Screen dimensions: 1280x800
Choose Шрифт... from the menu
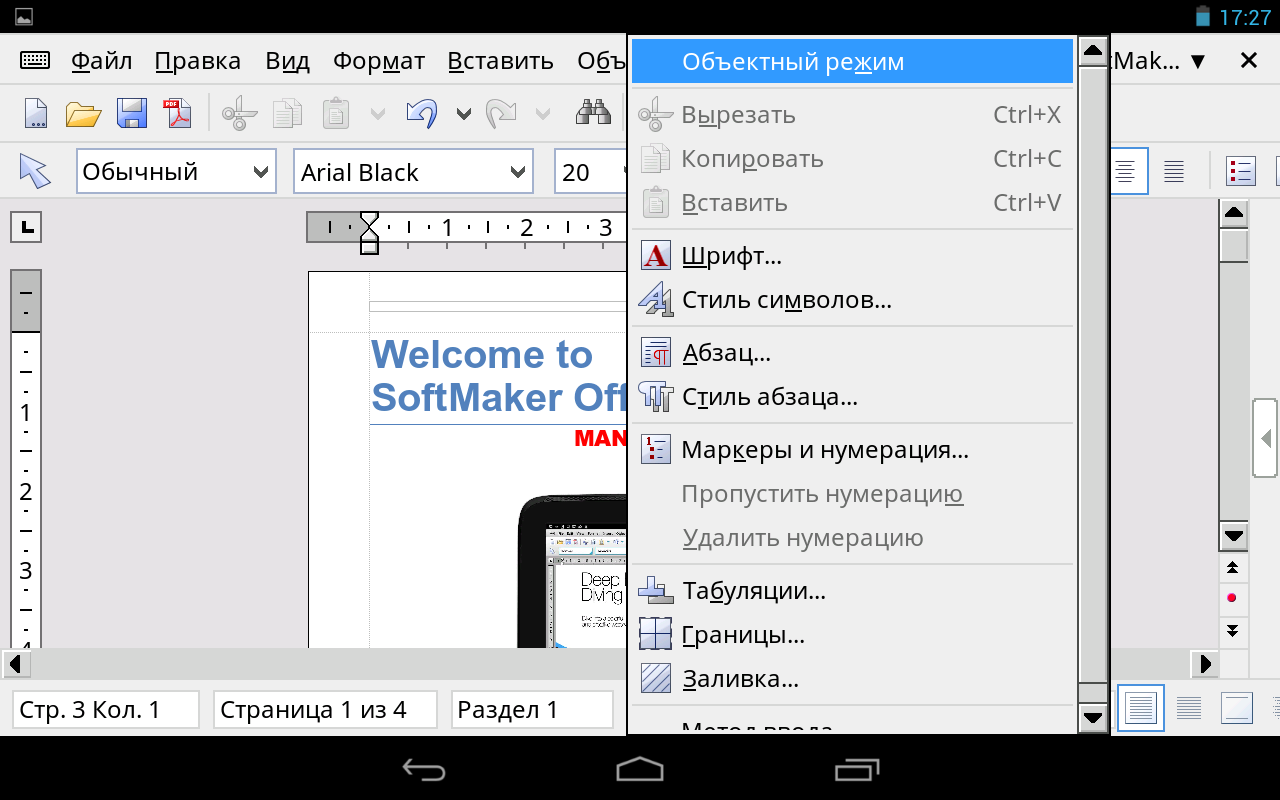click(x=852, y=255)
